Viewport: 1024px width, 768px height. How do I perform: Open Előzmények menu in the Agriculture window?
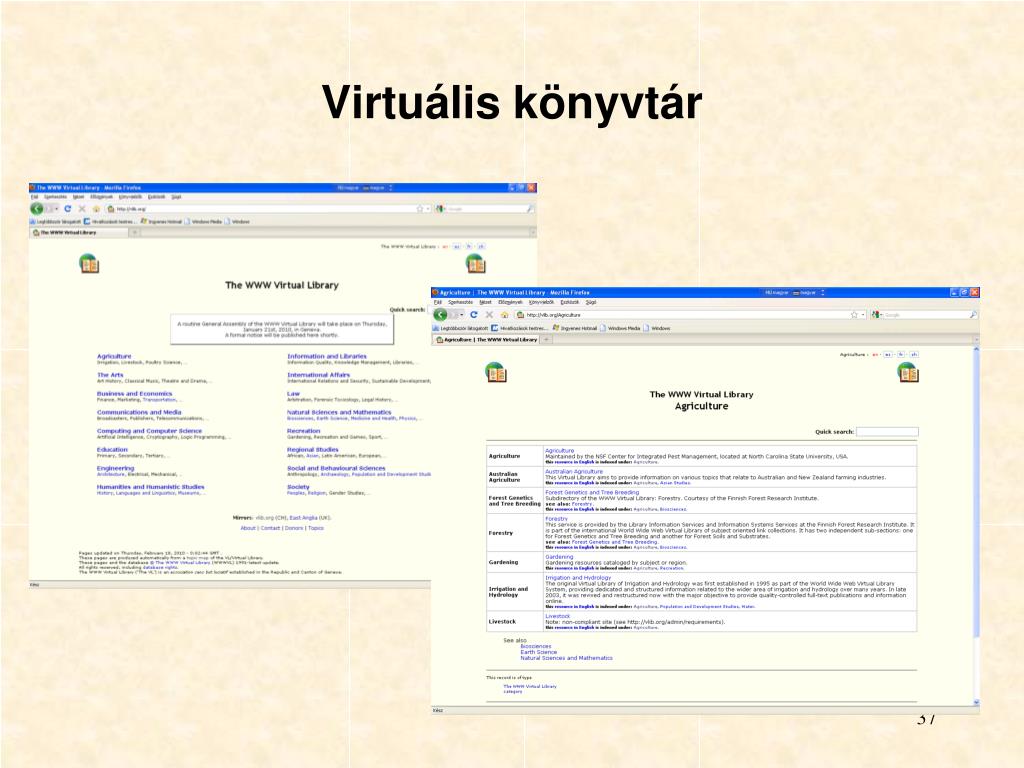click(511, 302)
